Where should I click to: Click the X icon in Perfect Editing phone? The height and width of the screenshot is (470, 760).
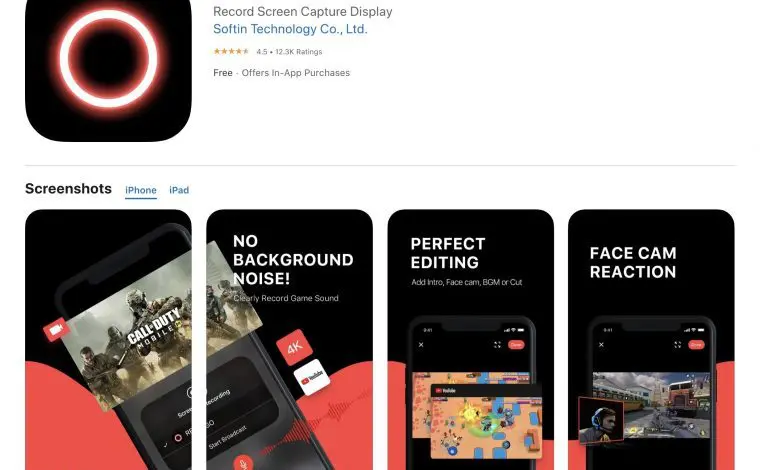pyautogui.click(x=421, y=345)
